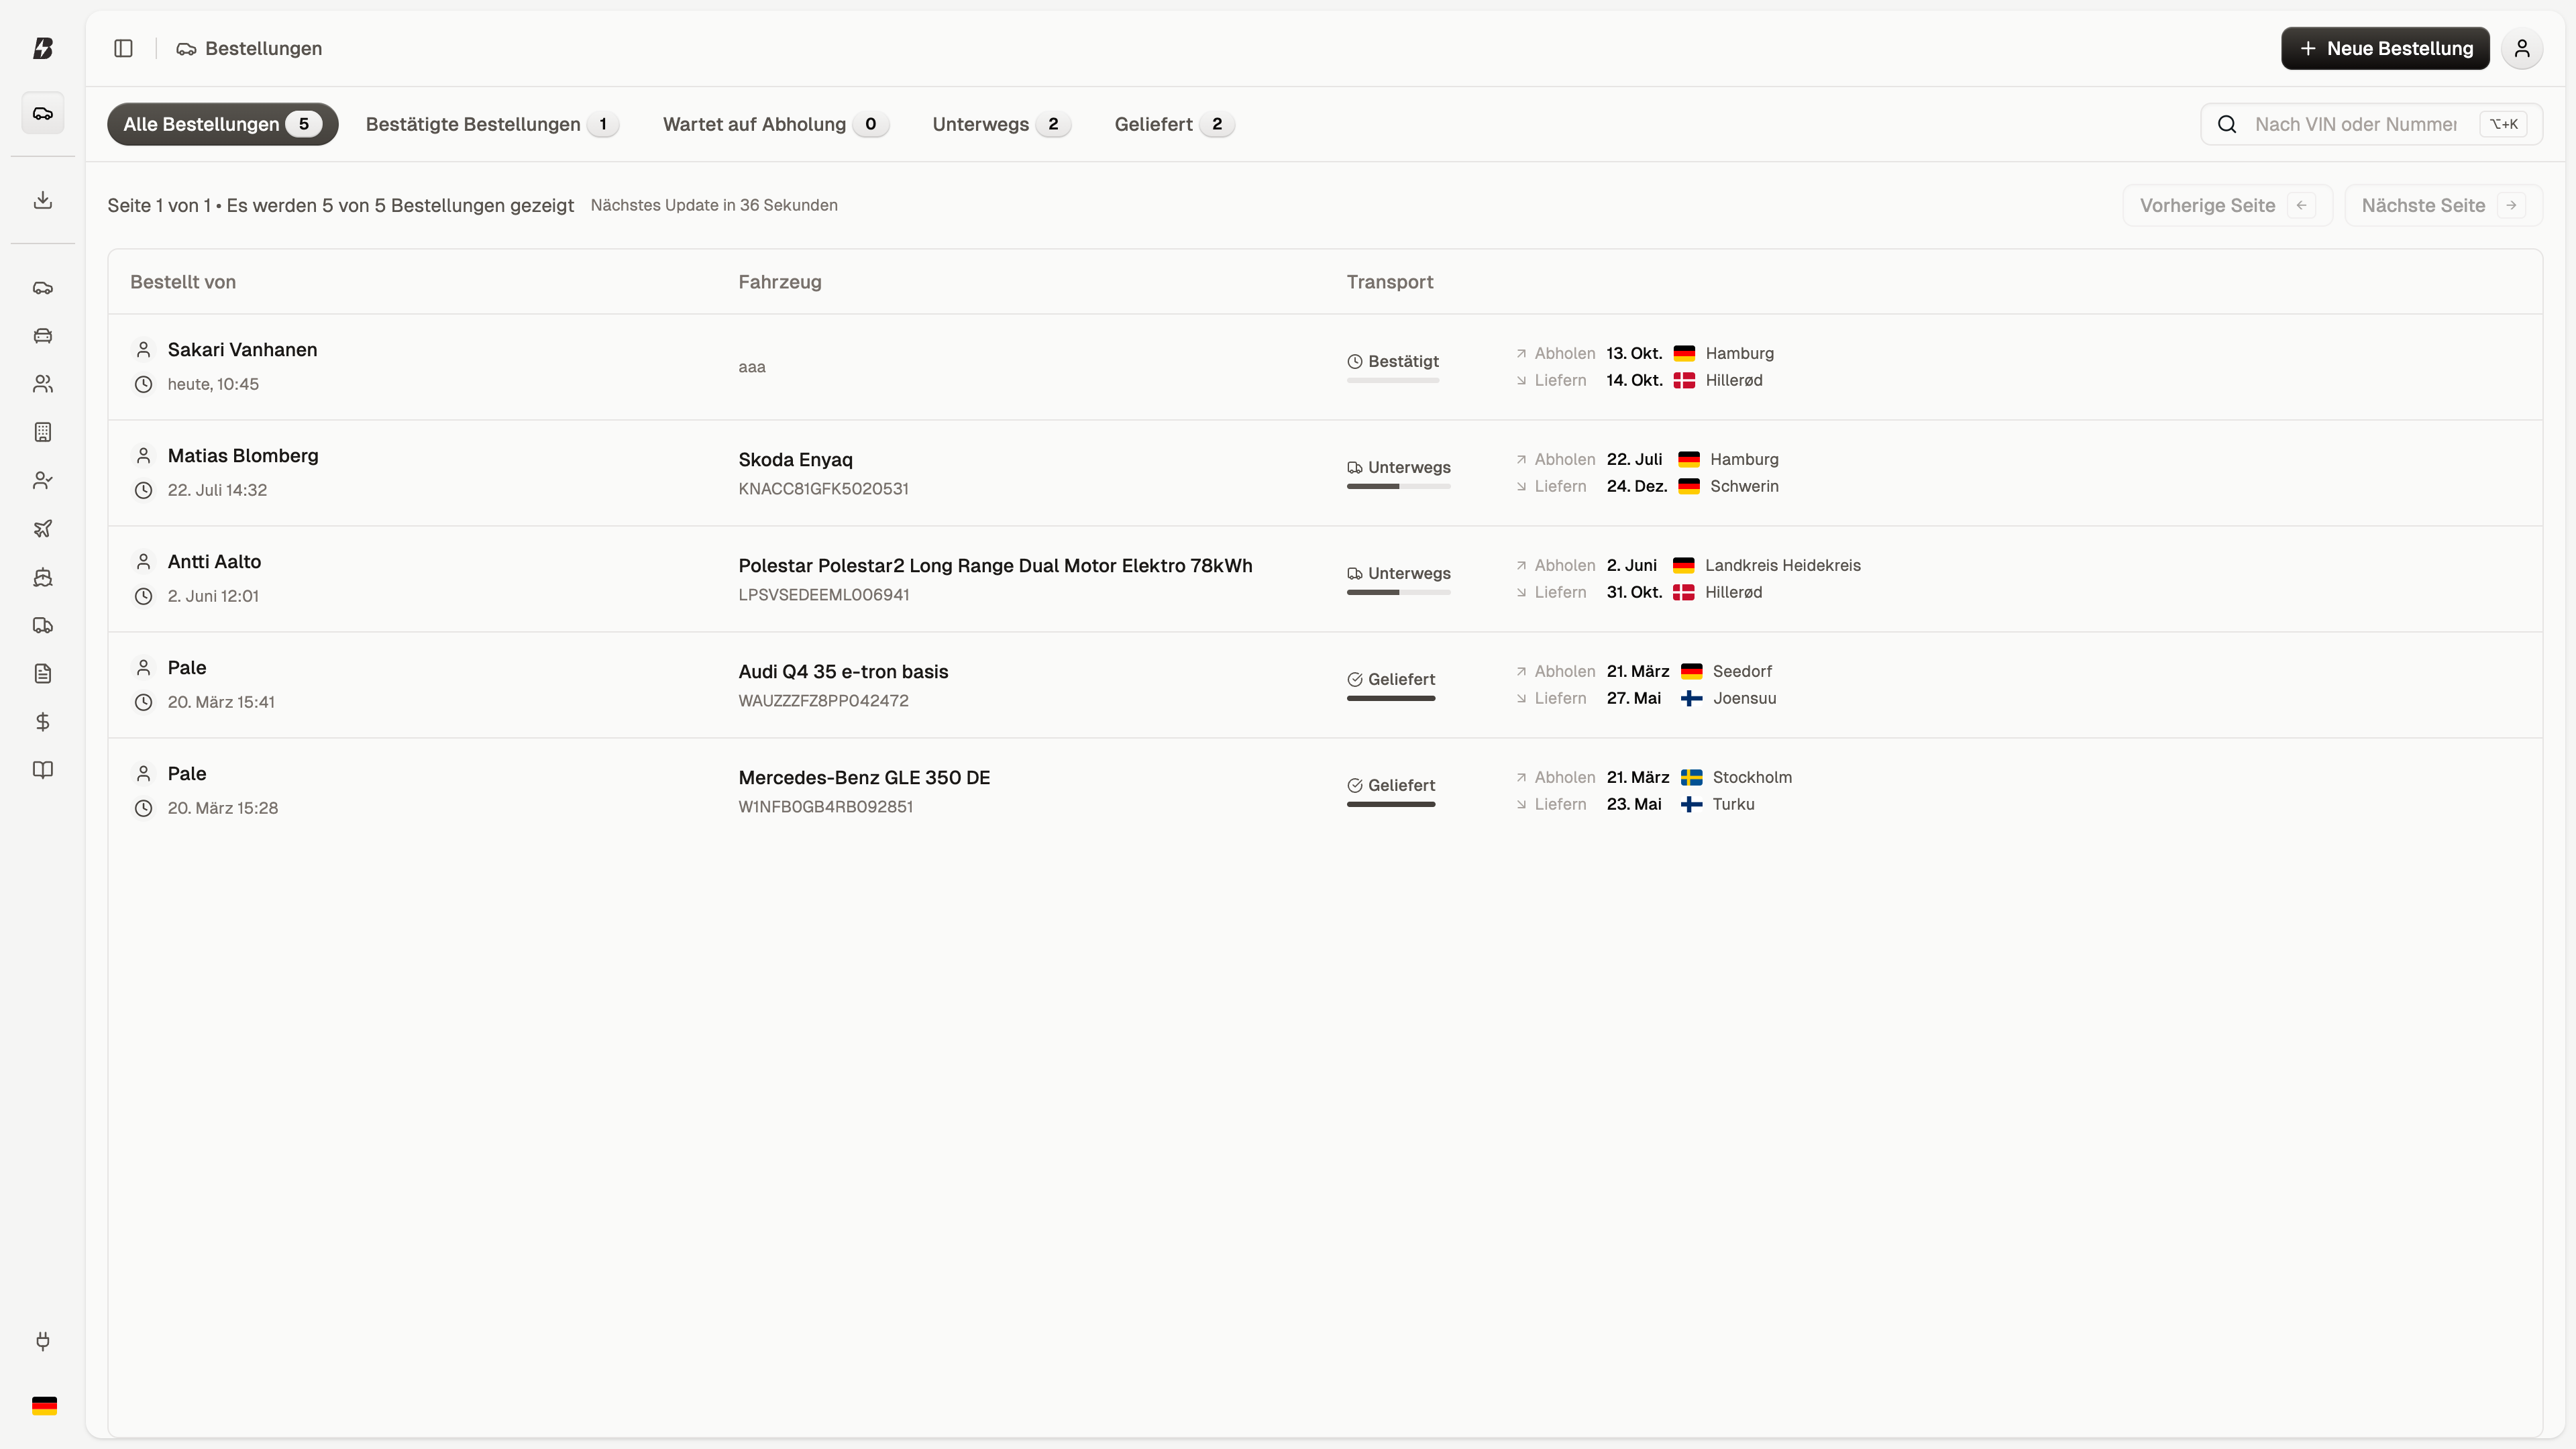Switch to the Bestätigte Bestellungen tab
This screenshot has height=1449, width=2576.
[x=491, y=124]
